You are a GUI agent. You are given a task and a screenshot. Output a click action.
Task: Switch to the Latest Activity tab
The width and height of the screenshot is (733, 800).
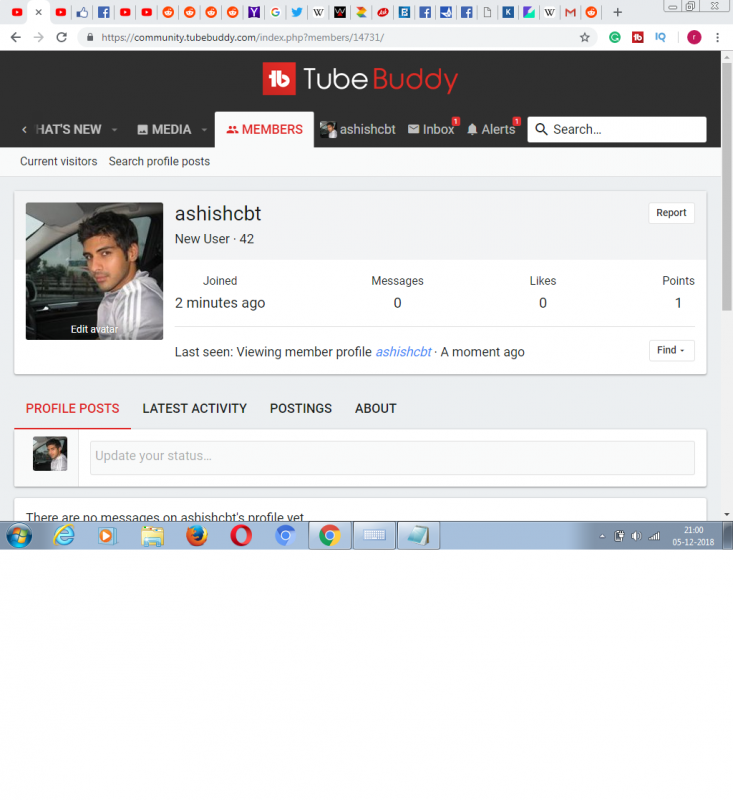click(x=194, y=408)
